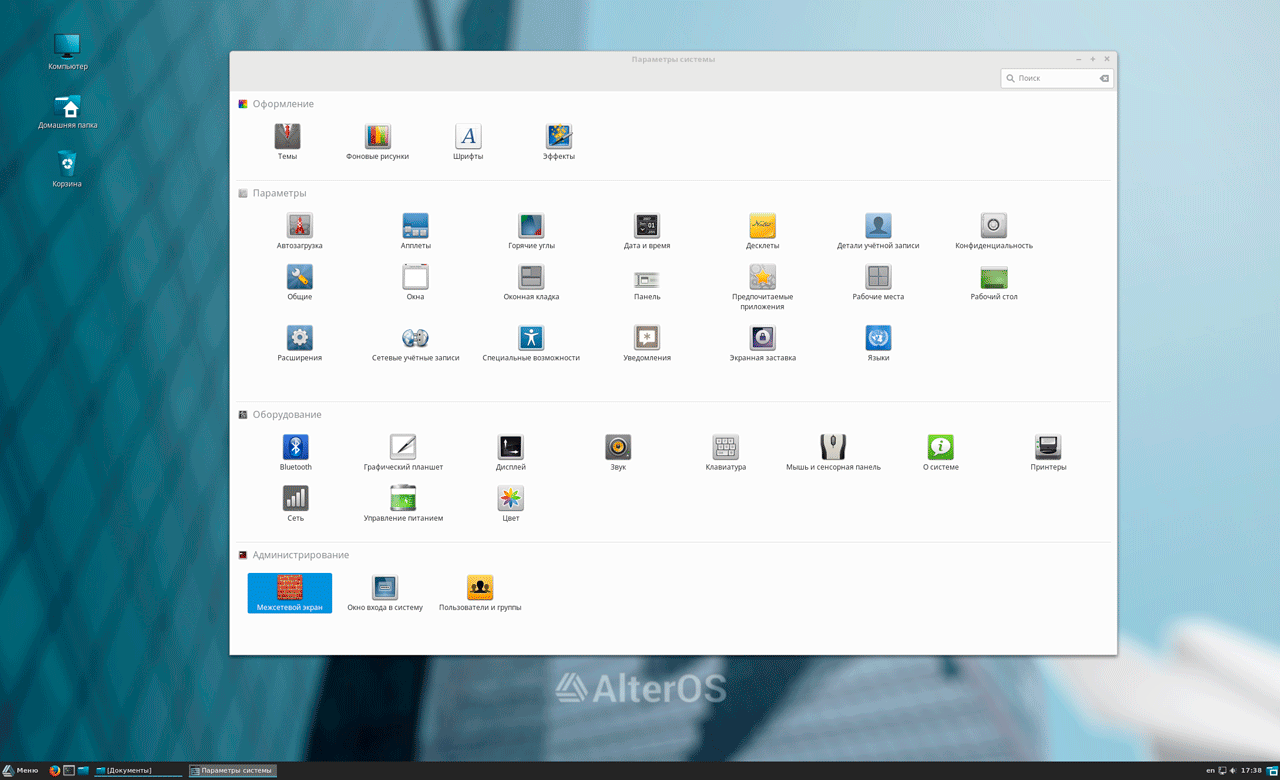
Task: Open Графический планшет tablet settings
Action: [403, 453]
